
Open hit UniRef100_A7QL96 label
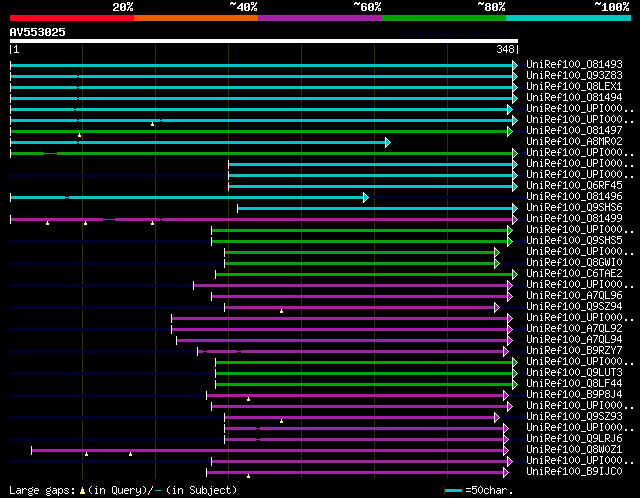tap(574, 296)
